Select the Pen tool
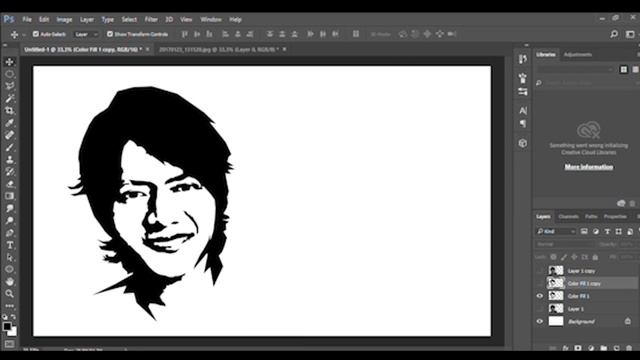 pyautogui.click(x=9, y=233)
